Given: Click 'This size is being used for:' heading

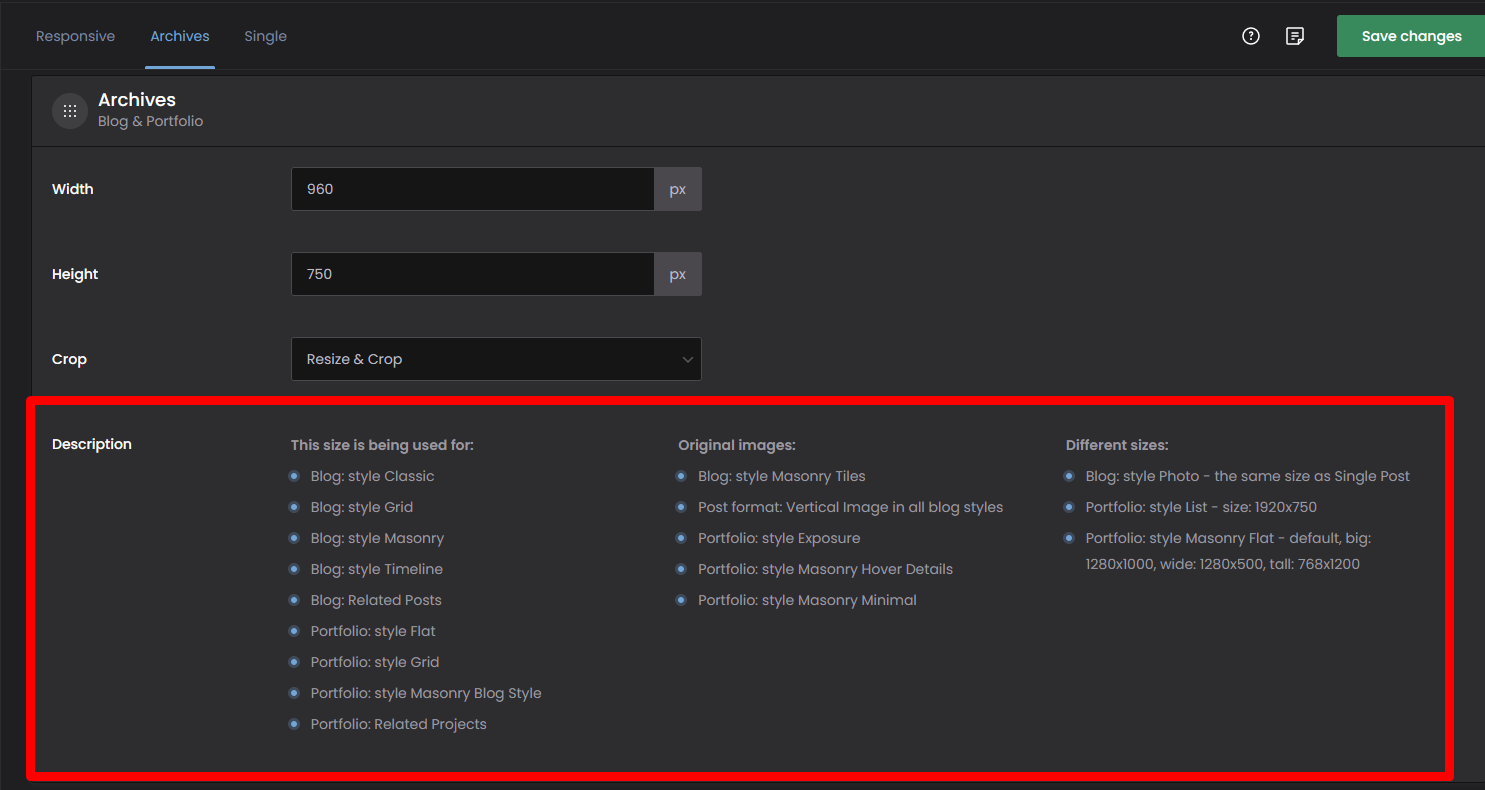Looking at the screenshot, I should click(382, 445).
